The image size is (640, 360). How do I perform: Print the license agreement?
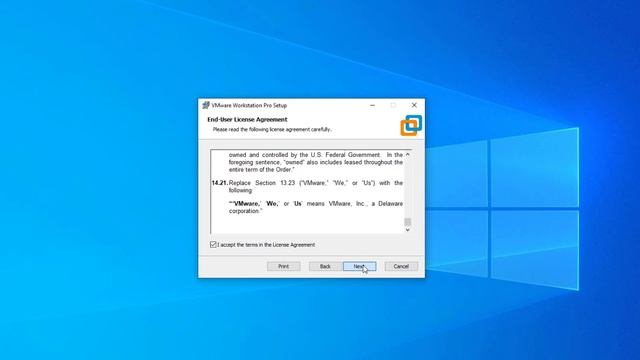pos(284,267)
